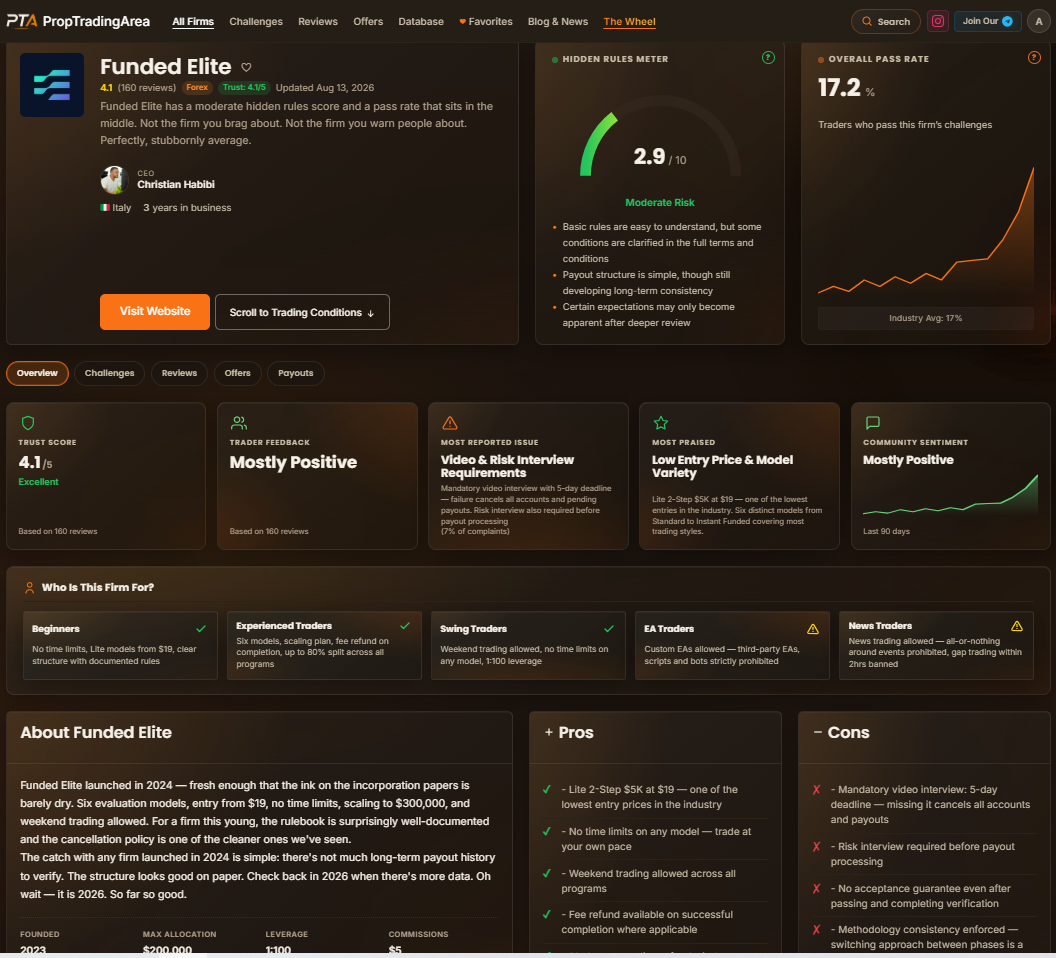The height and width of the screenshot is (958, 1056).
Task: Click the 2.9 hidden rules gauge
Action: (x=660, y=145)
